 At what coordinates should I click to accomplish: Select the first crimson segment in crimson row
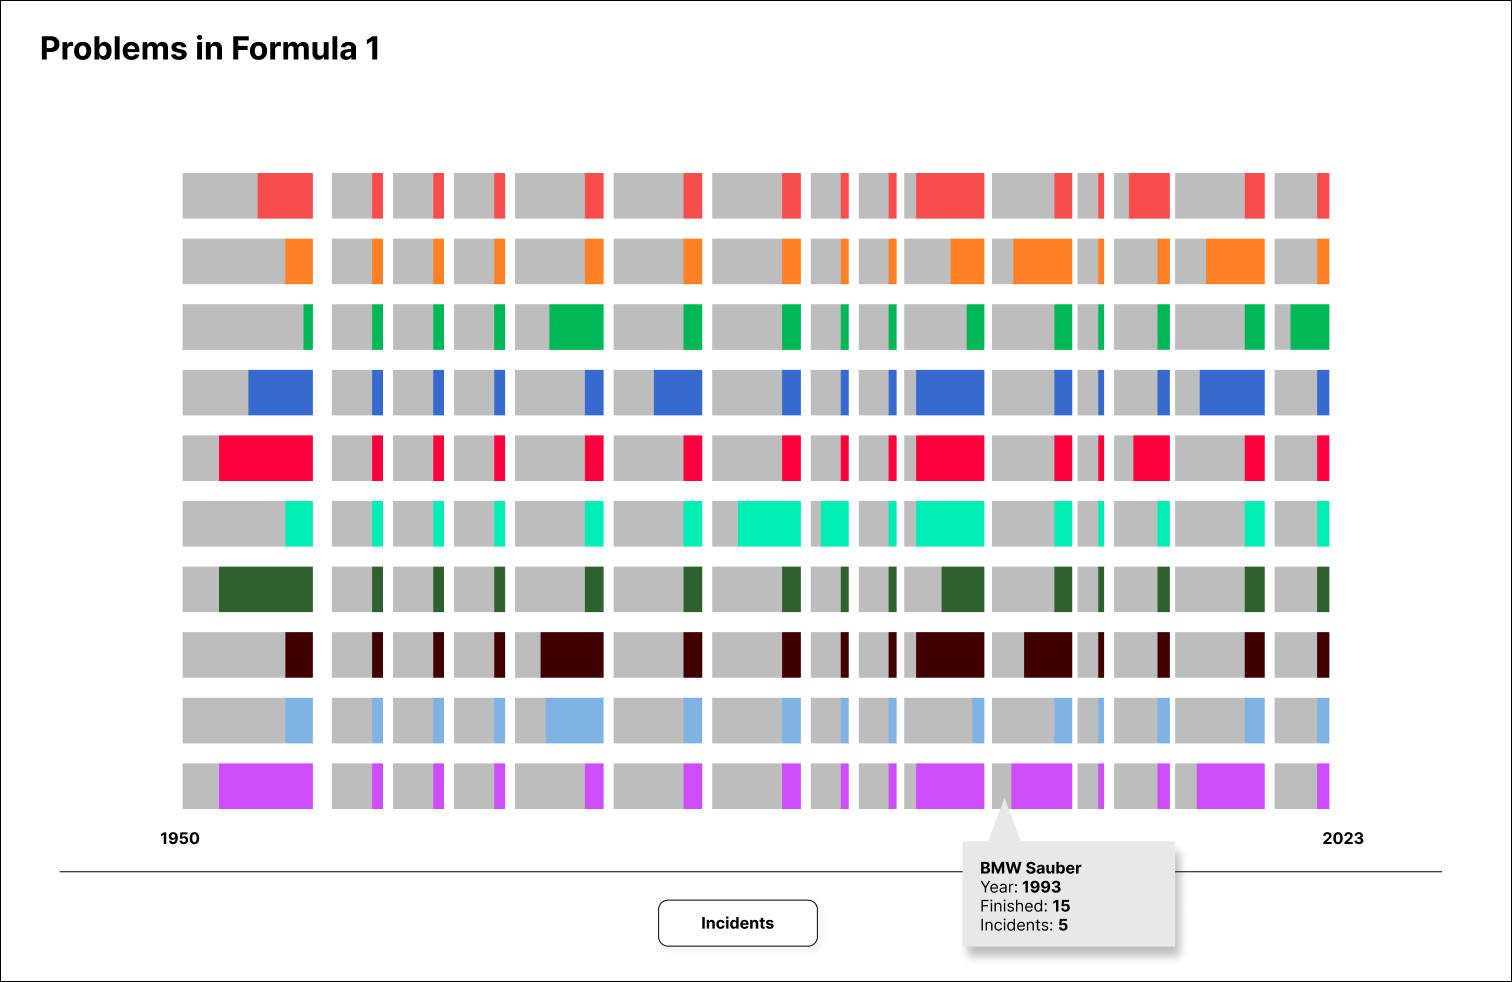tap(265, 458)
